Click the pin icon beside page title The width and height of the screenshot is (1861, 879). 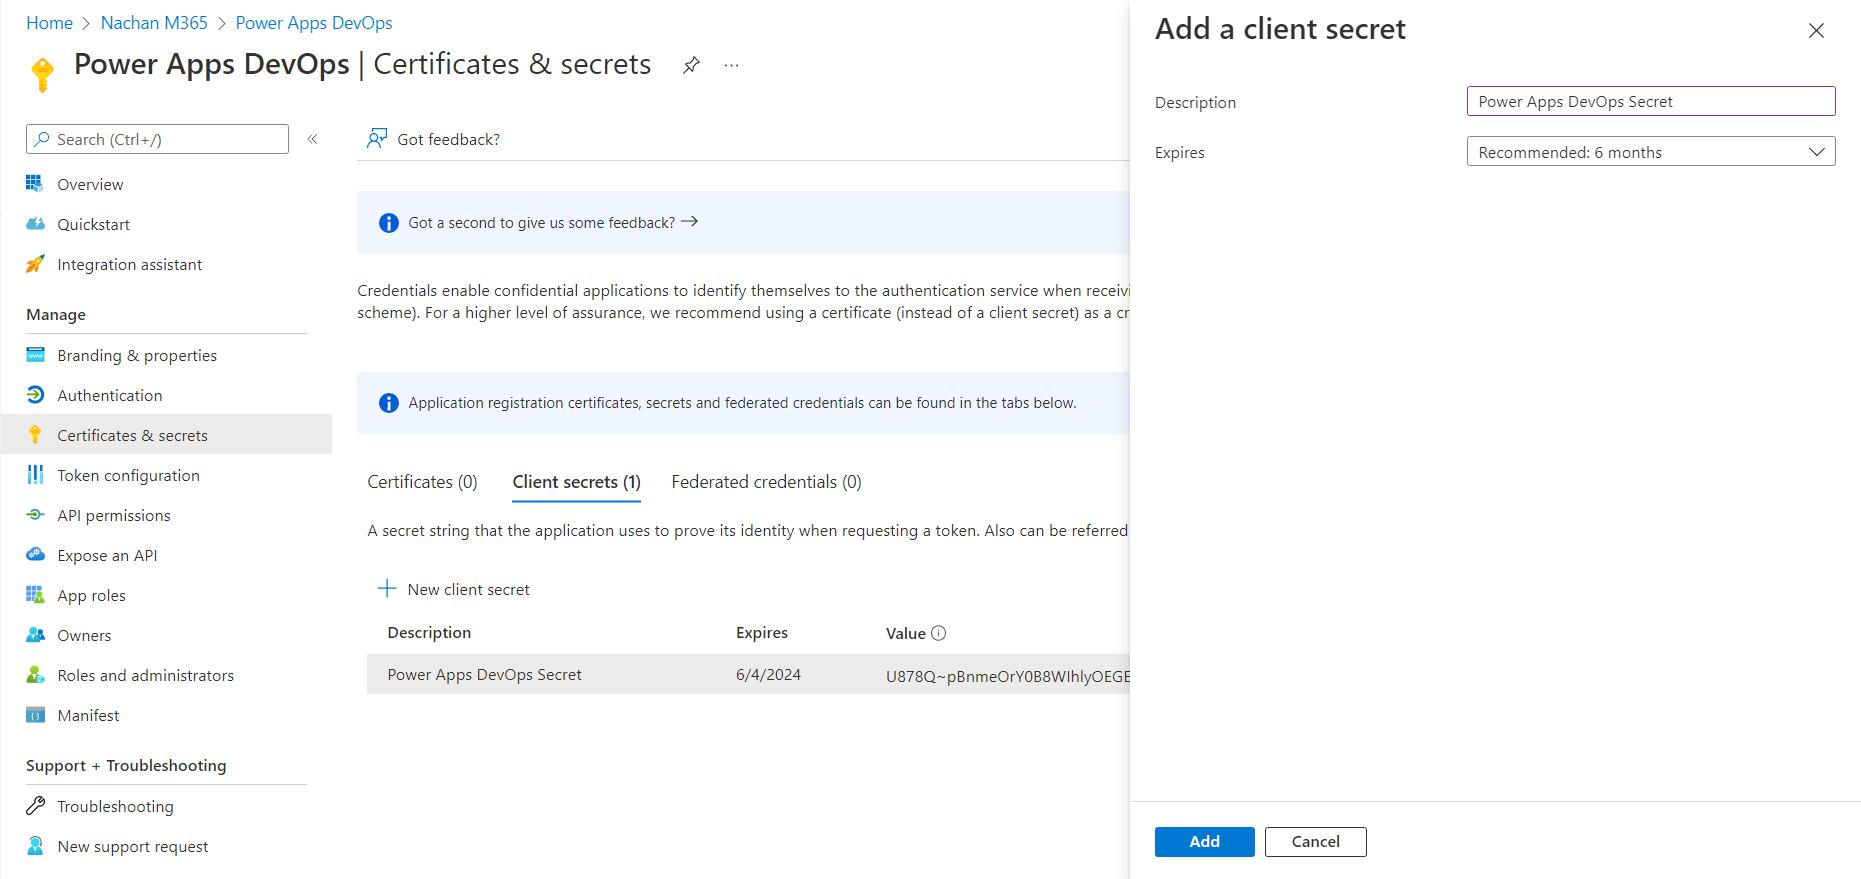coord(691,66)
